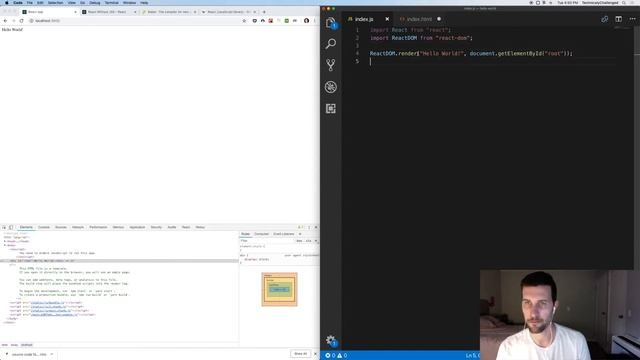
Task: Open the Extensions view in activity bar
Action: [331, 109]
